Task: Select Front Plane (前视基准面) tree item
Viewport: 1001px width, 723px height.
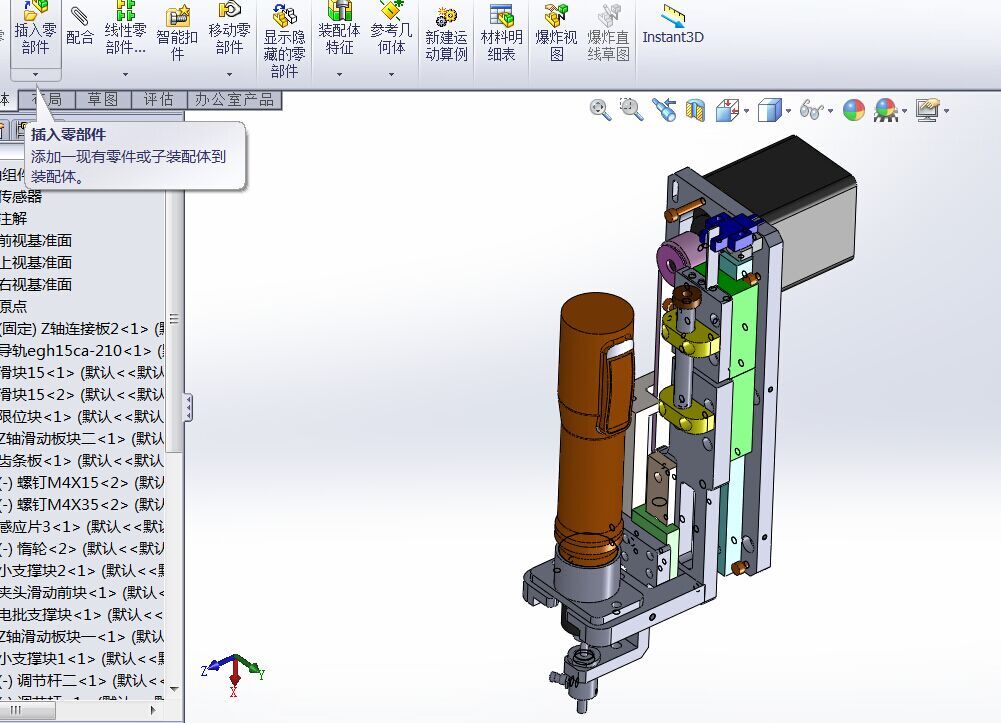Action: 36,241
